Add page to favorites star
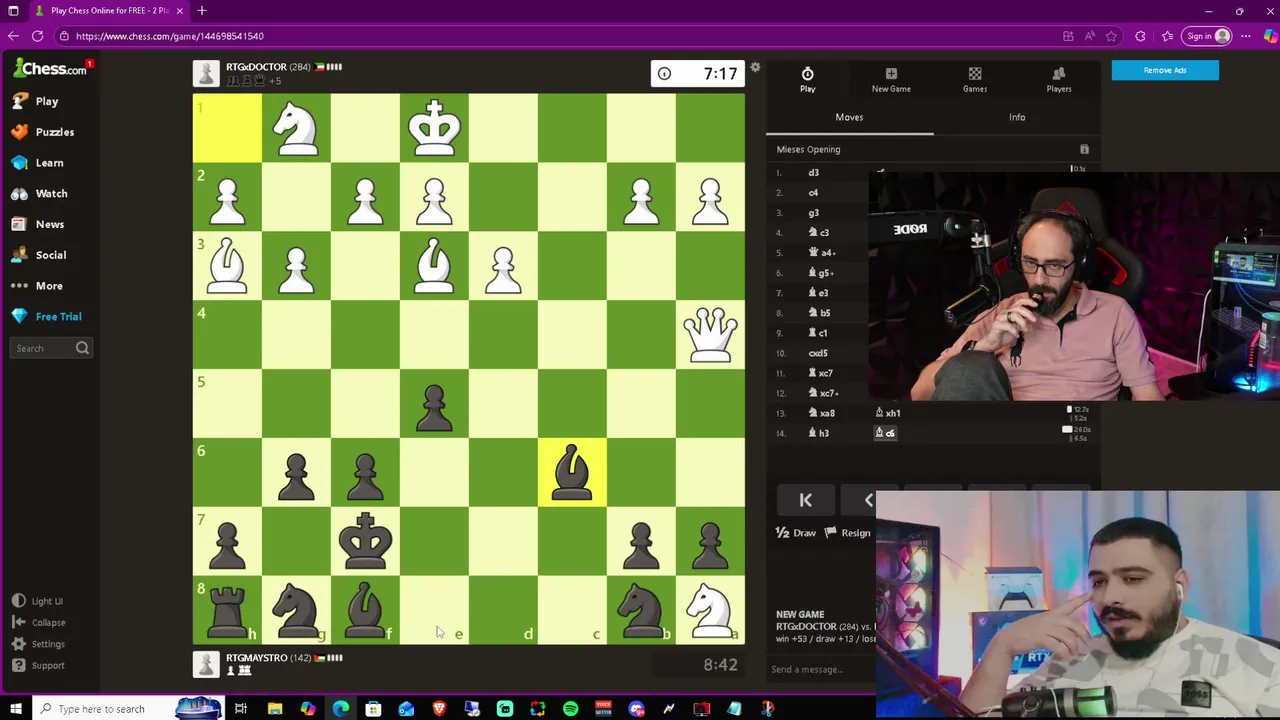The image size is (1280, 720). pyautogui.click(x=1111, y=36)
